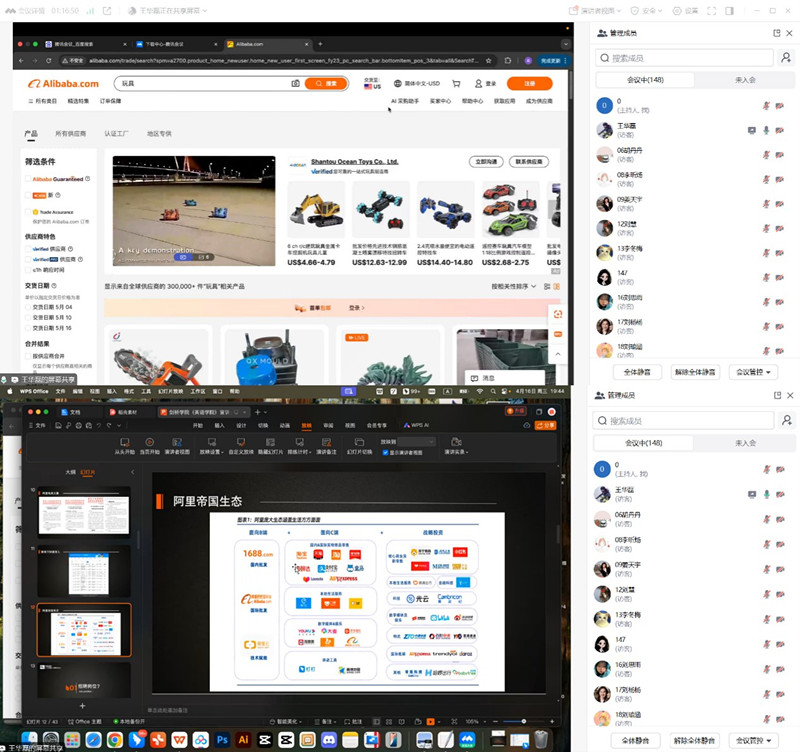
Task: Click the Alibaba camera image search icon
Action: click(x=295, y=84)
